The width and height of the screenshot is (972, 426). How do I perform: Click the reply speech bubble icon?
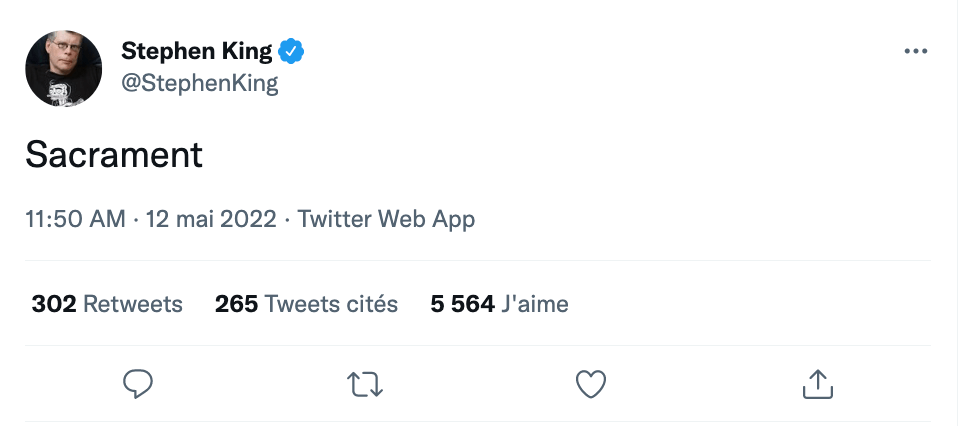coord(137,383)
